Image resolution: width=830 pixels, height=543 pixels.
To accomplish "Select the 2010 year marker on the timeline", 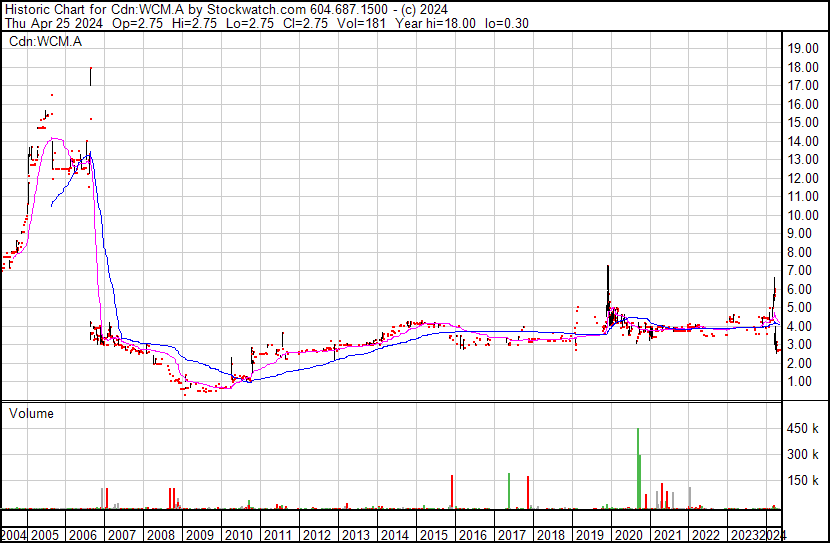I will click(x=239, y=535).
